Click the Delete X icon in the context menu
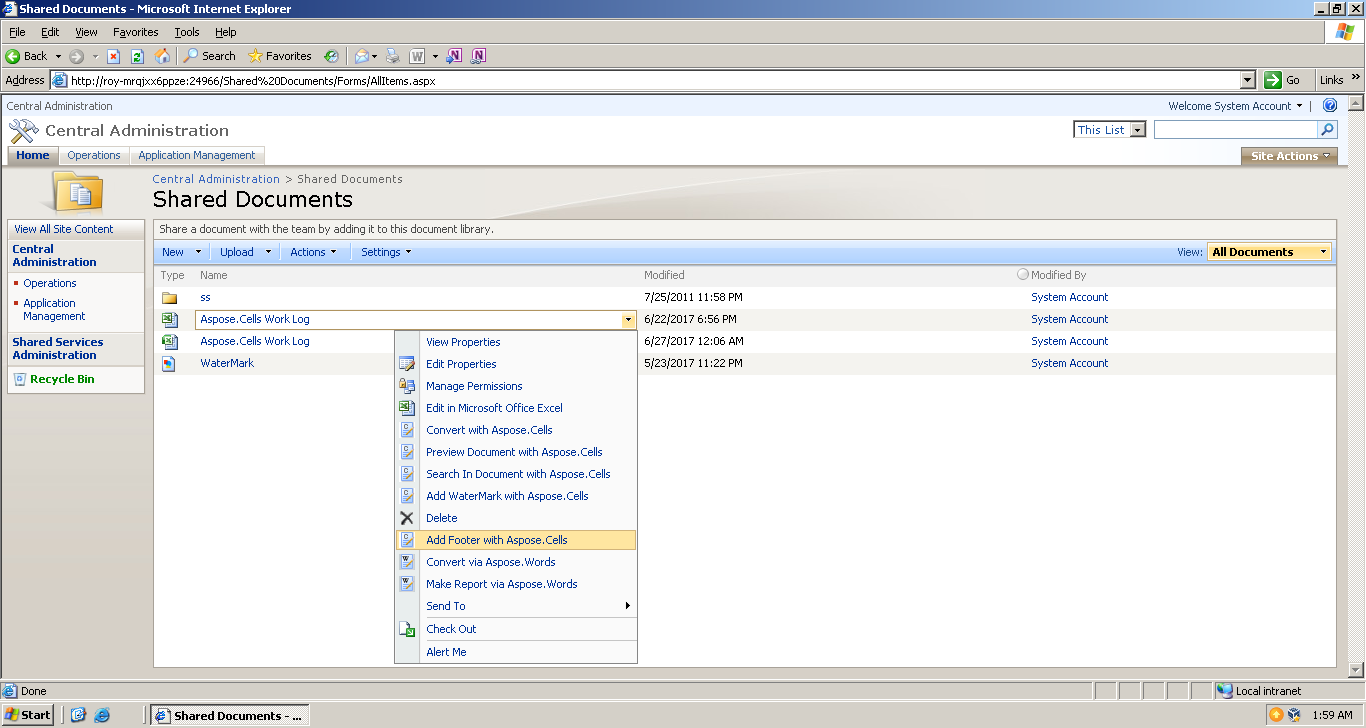Viewport: 1366px width, 728px height. coord(407,518)
